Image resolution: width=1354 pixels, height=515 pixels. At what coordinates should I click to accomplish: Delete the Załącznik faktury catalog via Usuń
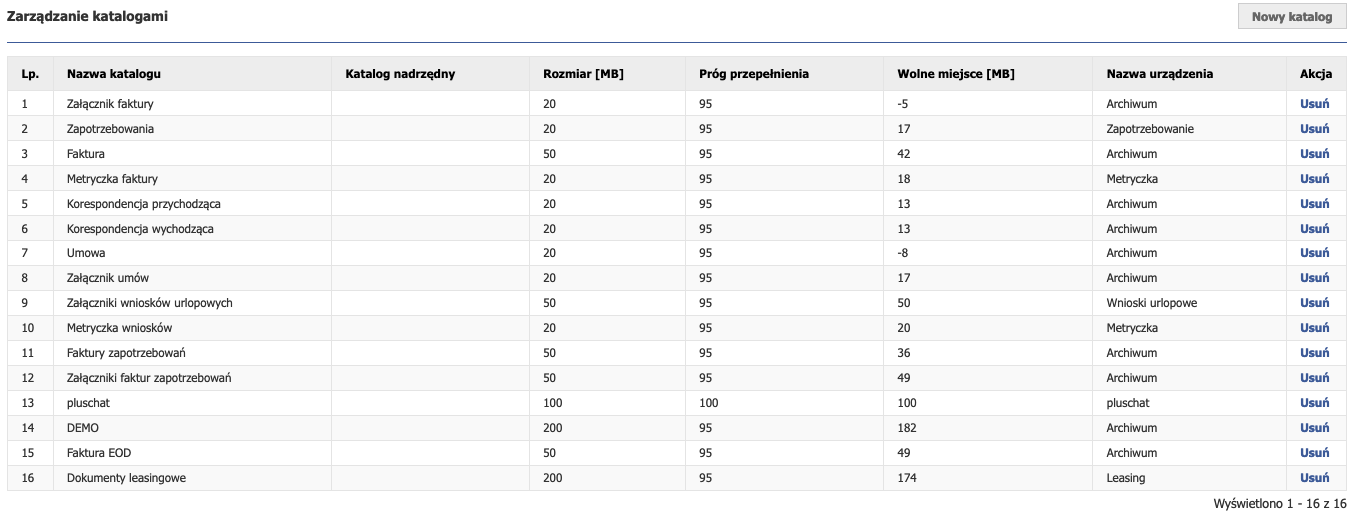[1314, 104]
